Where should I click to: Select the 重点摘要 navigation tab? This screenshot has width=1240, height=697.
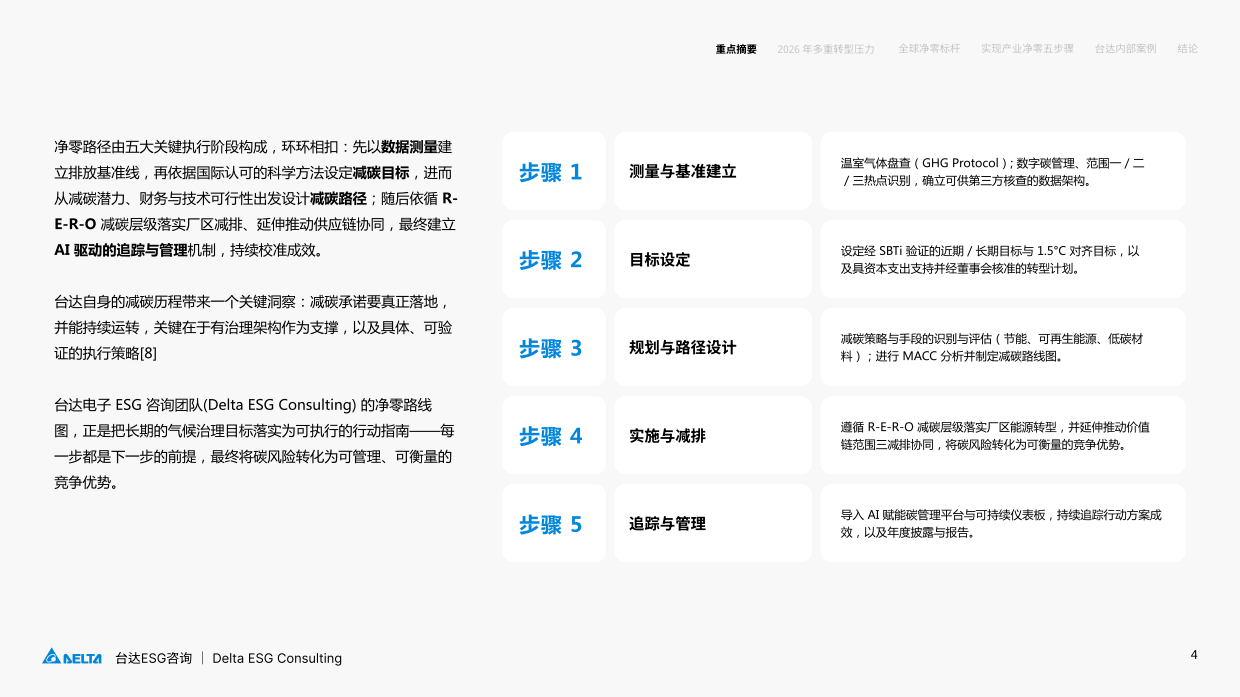pyautogui.click(x=736, y=49)
